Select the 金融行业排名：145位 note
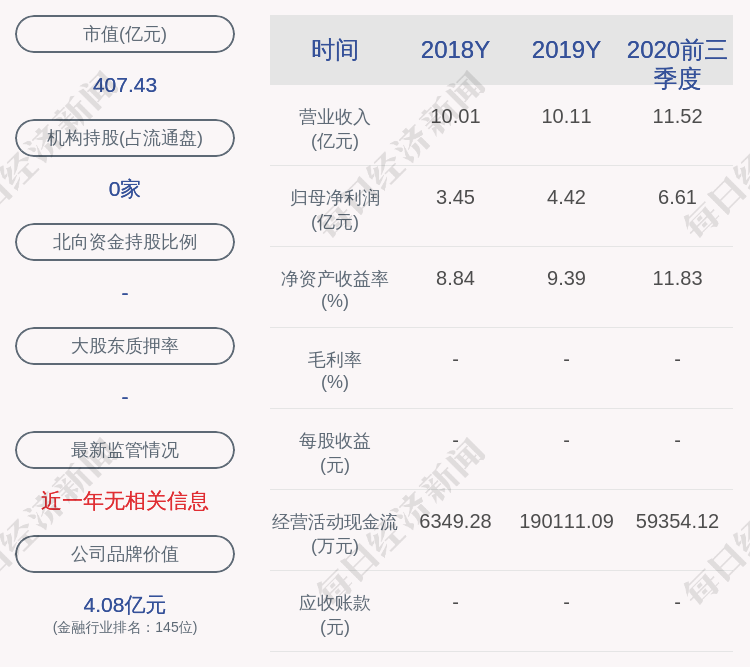750x667 pixels. point(125,627)
